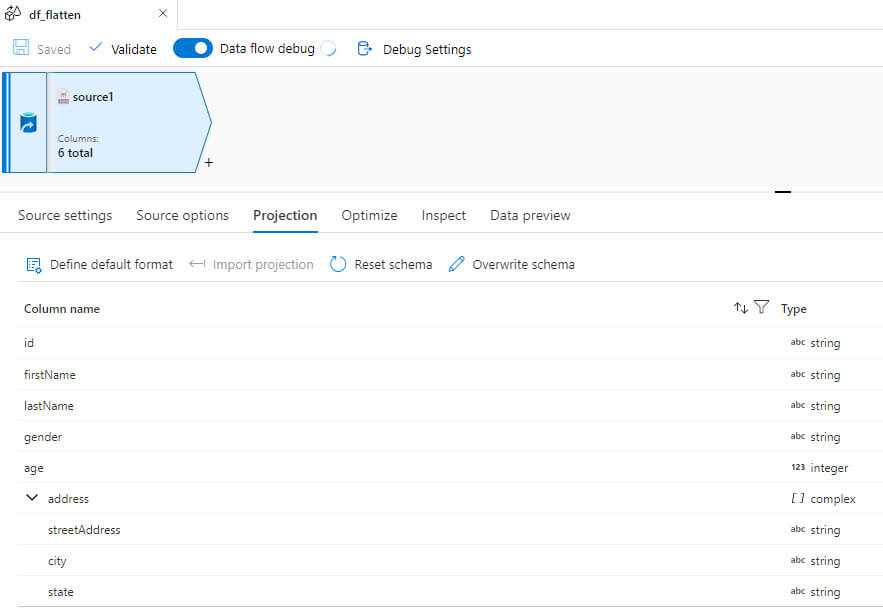The width and height of the screenshot is (883, 614).
Task: Click the Import projection button
Action: pyautogui.click(x=251, y=265)
